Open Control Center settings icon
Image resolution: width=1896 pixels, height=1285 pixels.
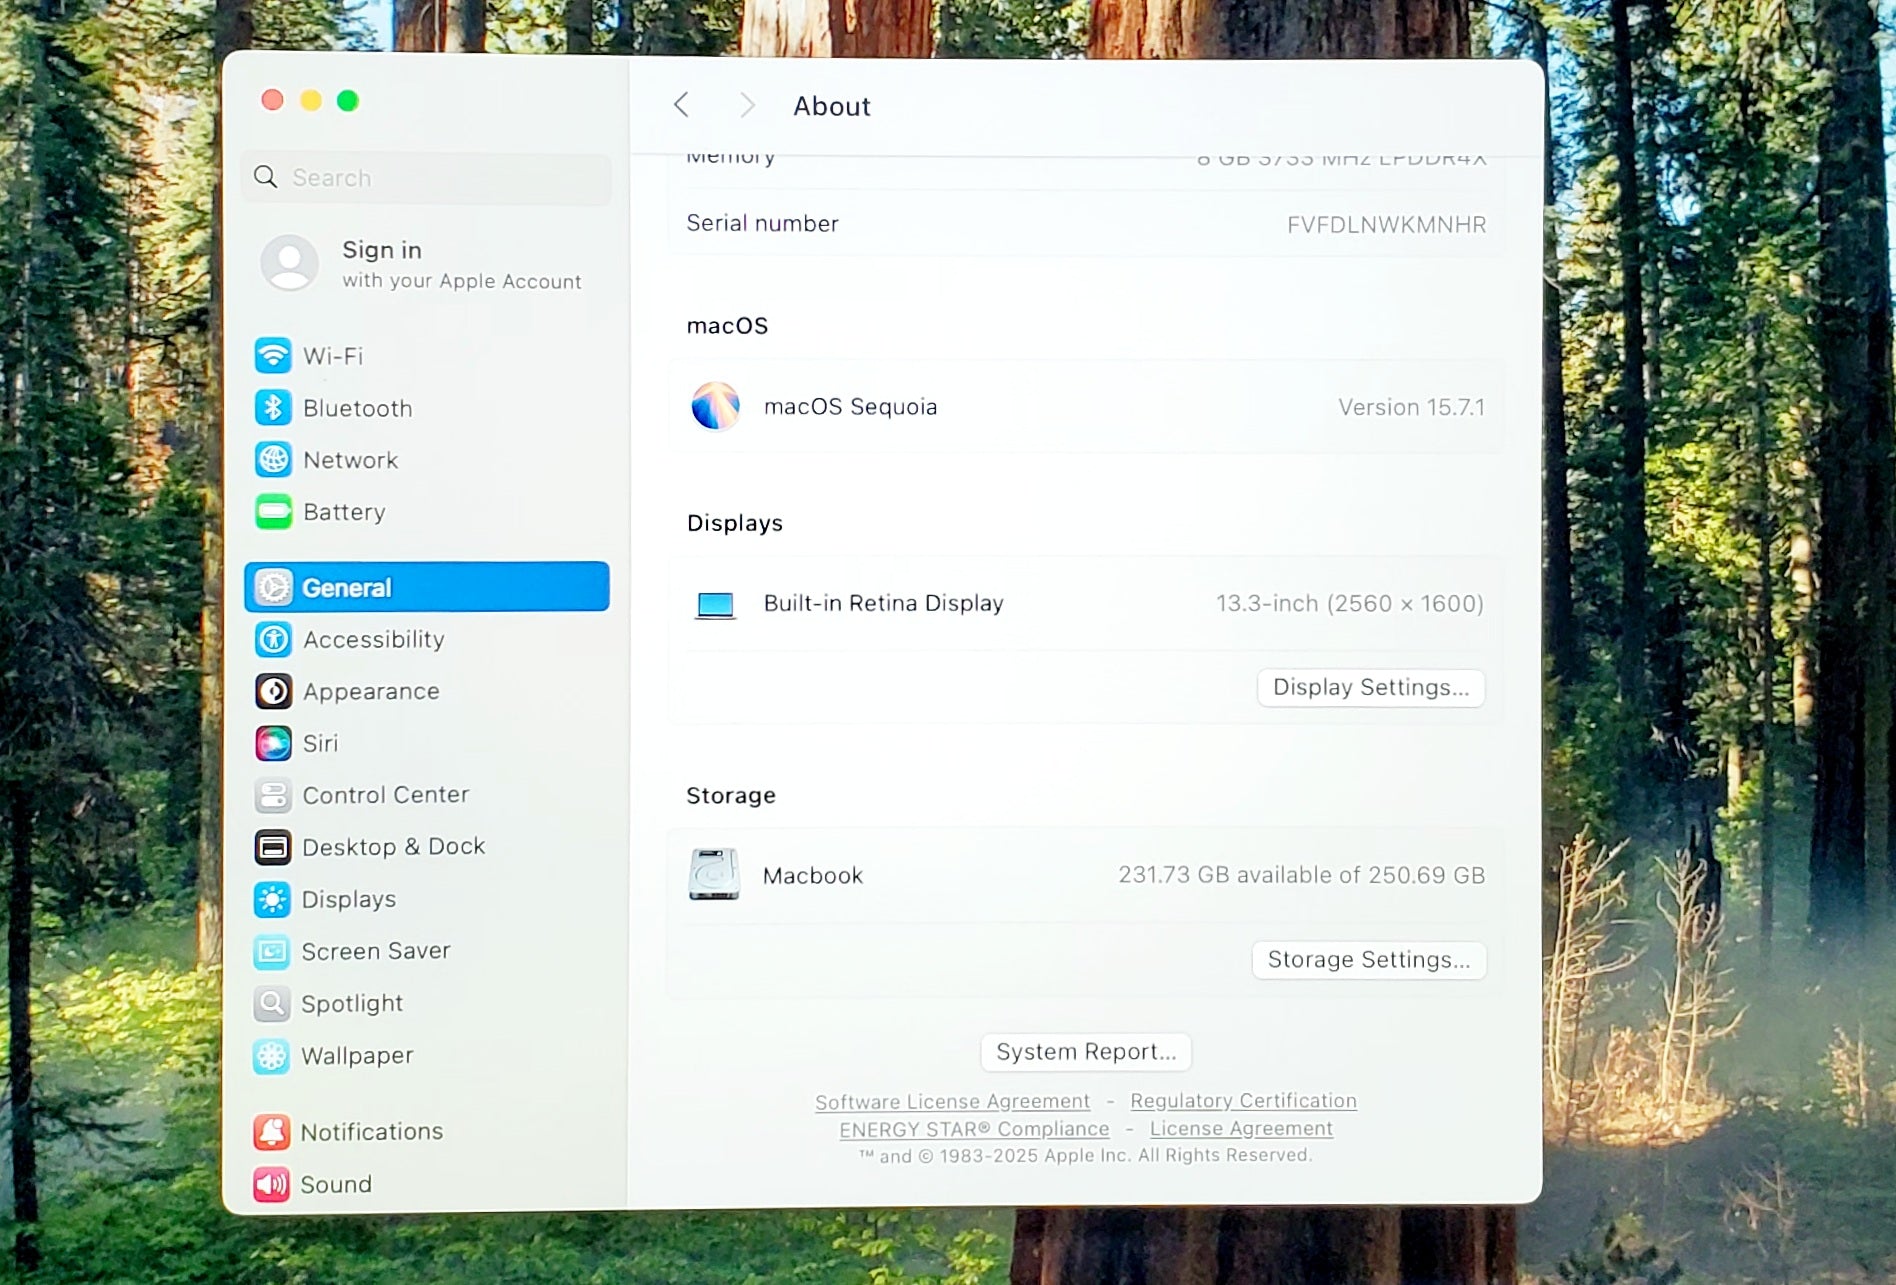273,795
